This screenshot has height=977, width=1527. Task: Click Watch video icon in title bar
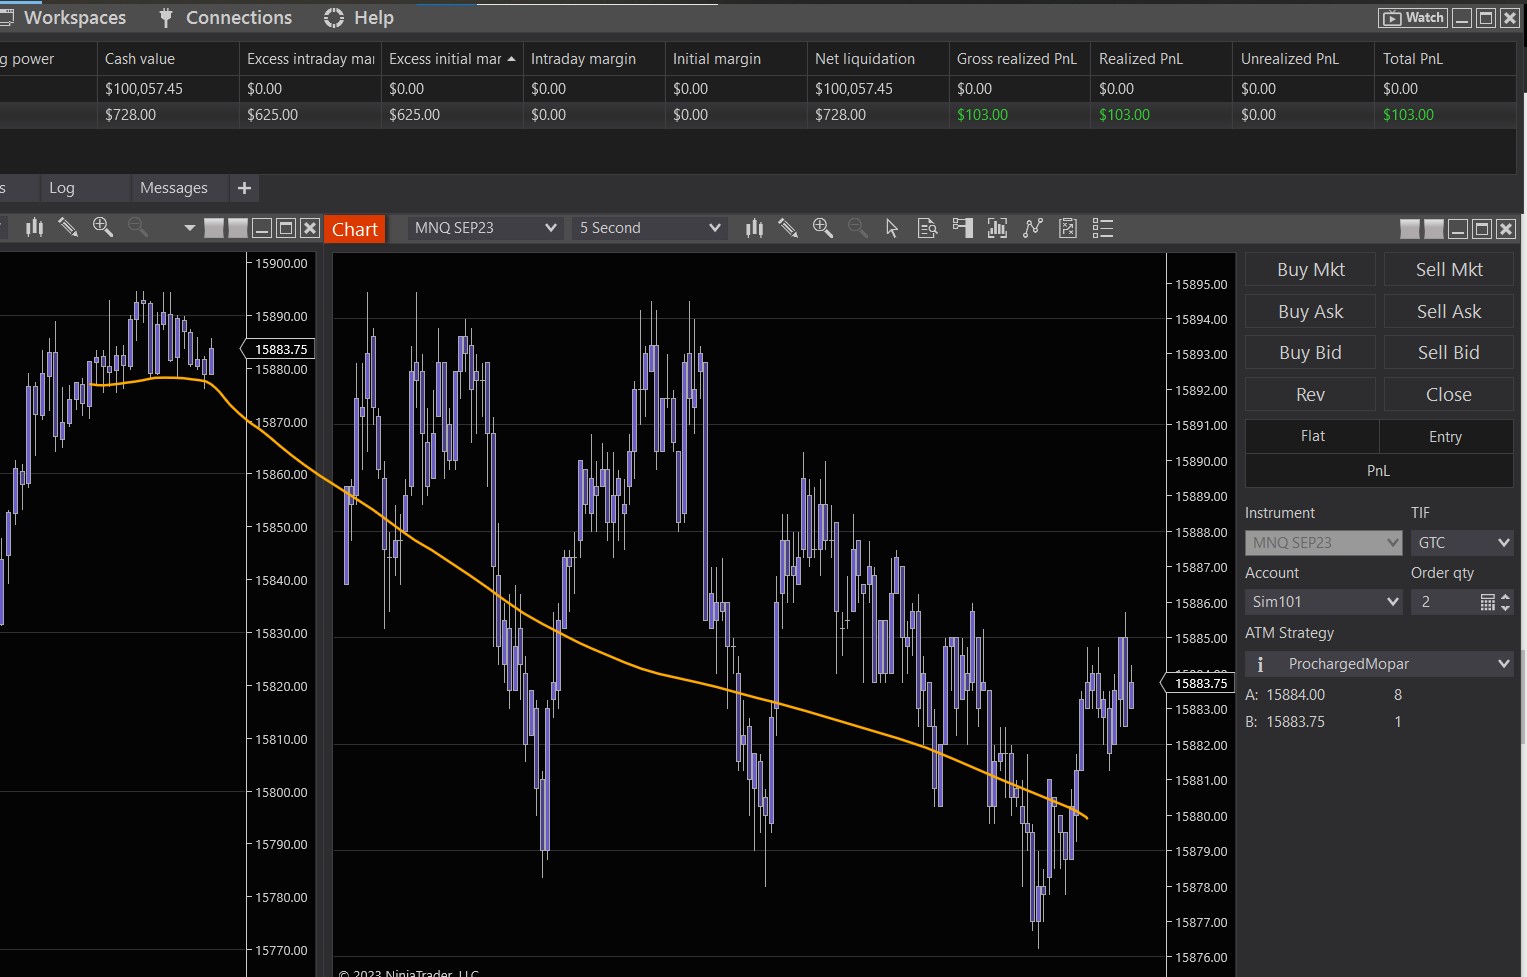[1413, 18]
